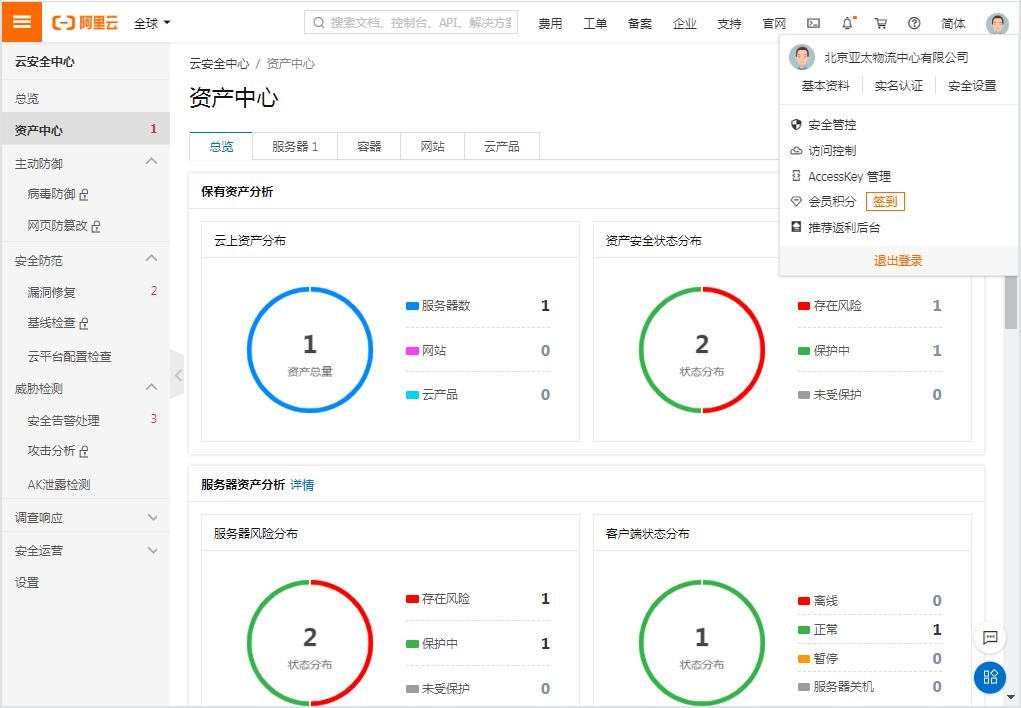This screenshot has height=708, width=1021.
Task: Click the cyan 云产品 legend swatch
Action: pyautogui.click(x=412, y=395)
